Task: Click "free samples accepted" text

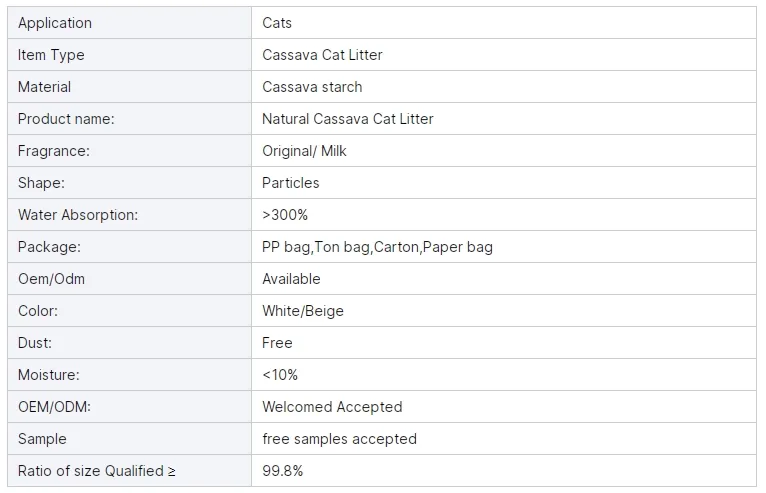Action: [x=339, y=439]
